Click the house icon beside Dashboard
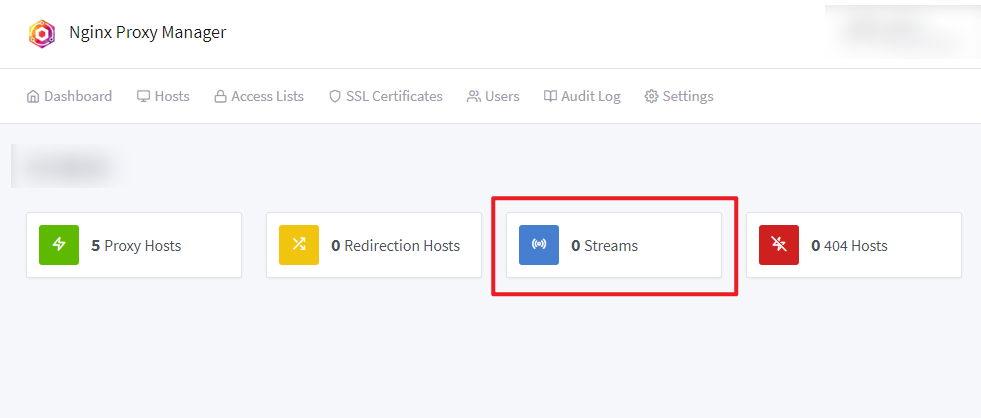The height and width of the screenshot is (418, 981). 33,97
